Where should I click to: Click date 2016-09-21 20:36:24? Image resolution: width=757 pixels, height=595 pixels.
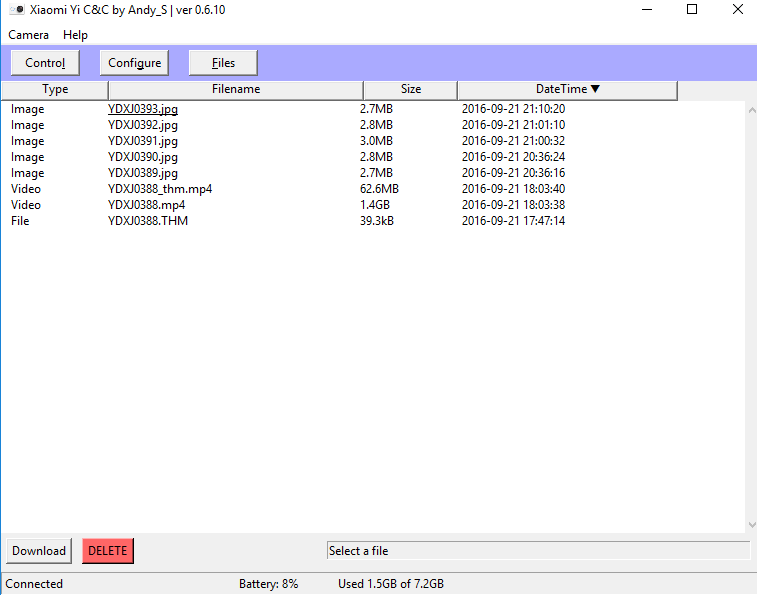[x=513, y=157]
